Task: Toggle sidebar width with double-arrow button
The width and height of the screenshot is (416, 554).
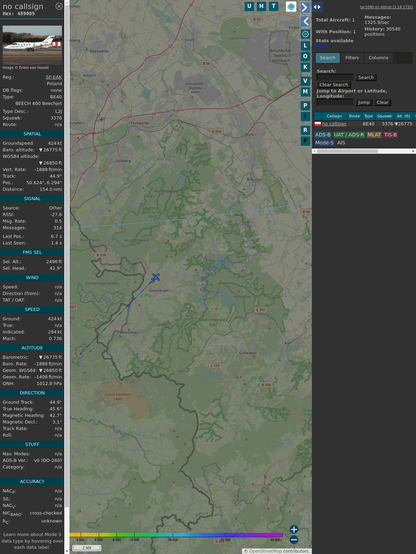Action: (317, 7)
